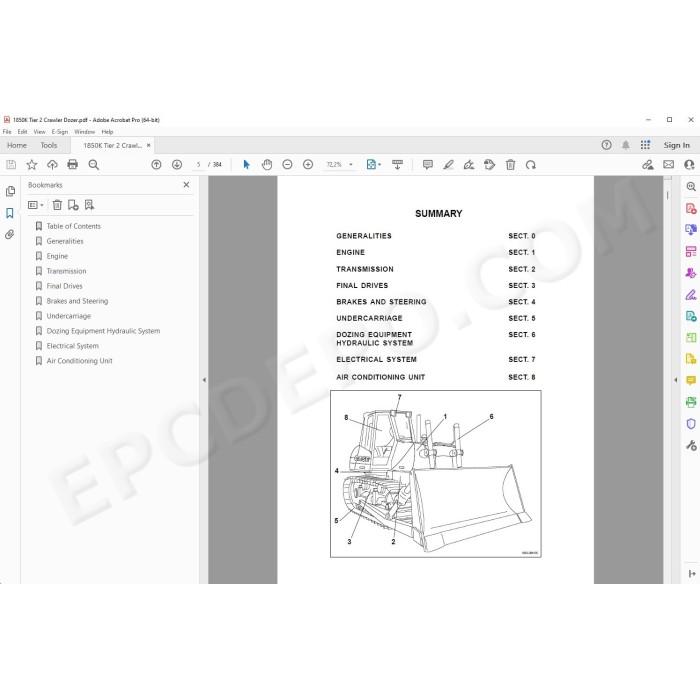Open the Window menu

point(85,132)
